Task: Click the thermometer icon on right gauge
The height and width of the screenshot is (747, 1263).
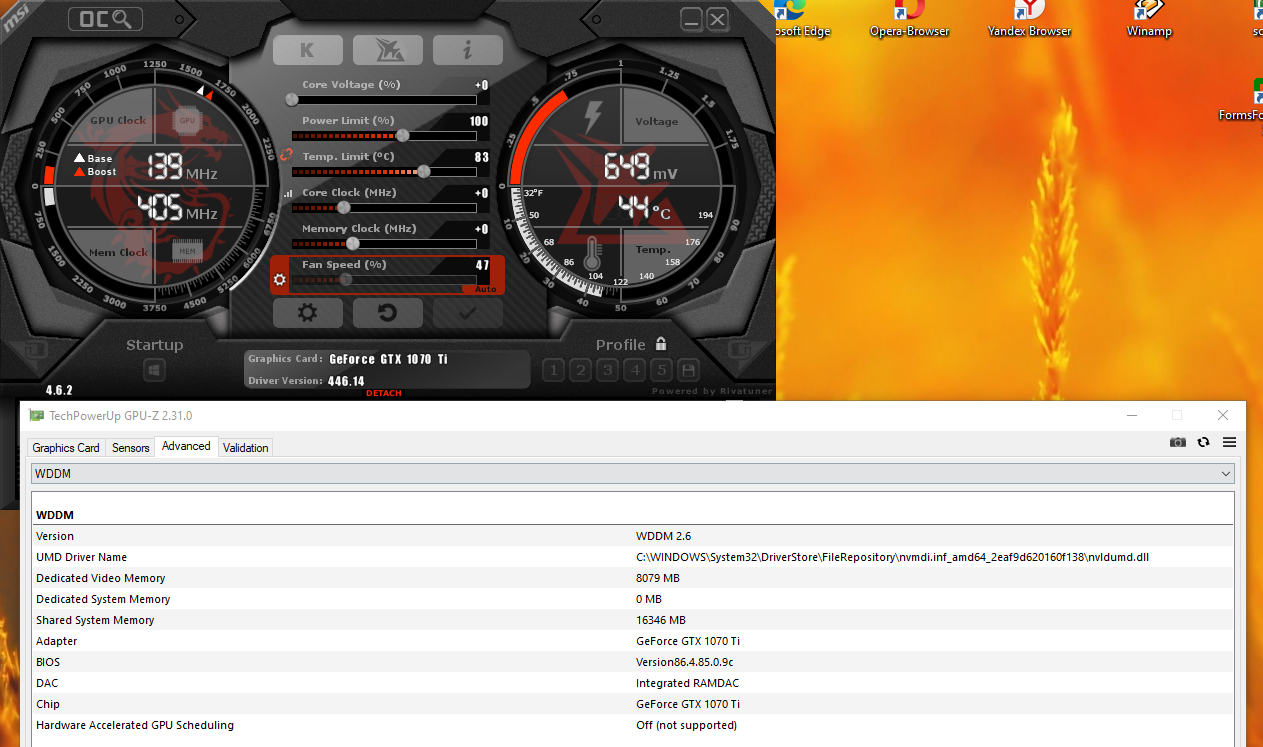Action: tap(592, 253)
